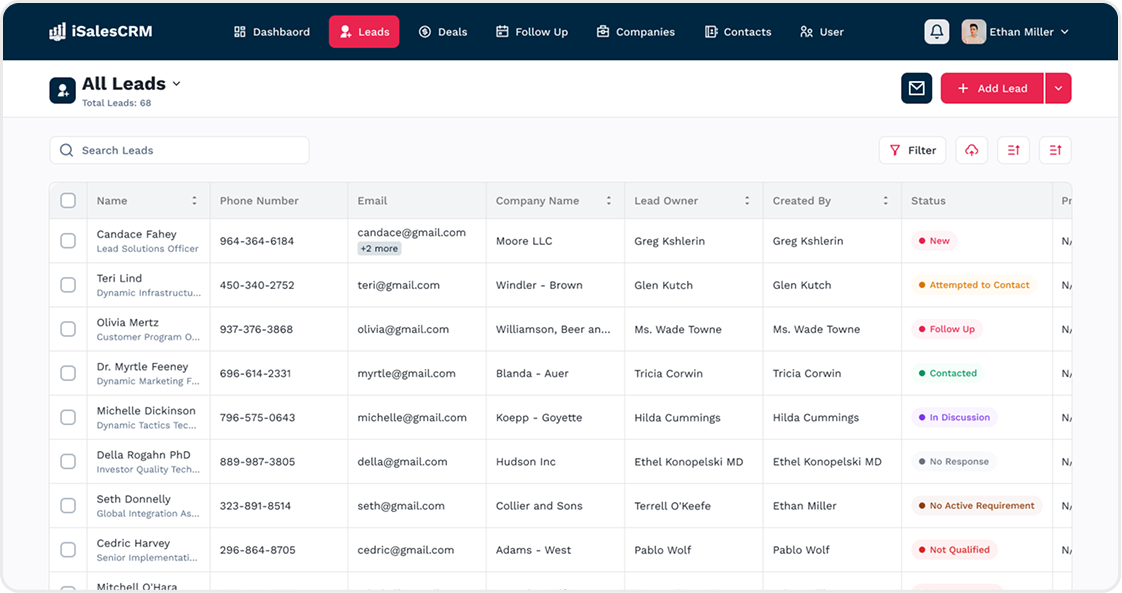The width and height of the screenshot is (1122, 593).
Task: Click company name Moore LLC
Action: coord(524,241)
